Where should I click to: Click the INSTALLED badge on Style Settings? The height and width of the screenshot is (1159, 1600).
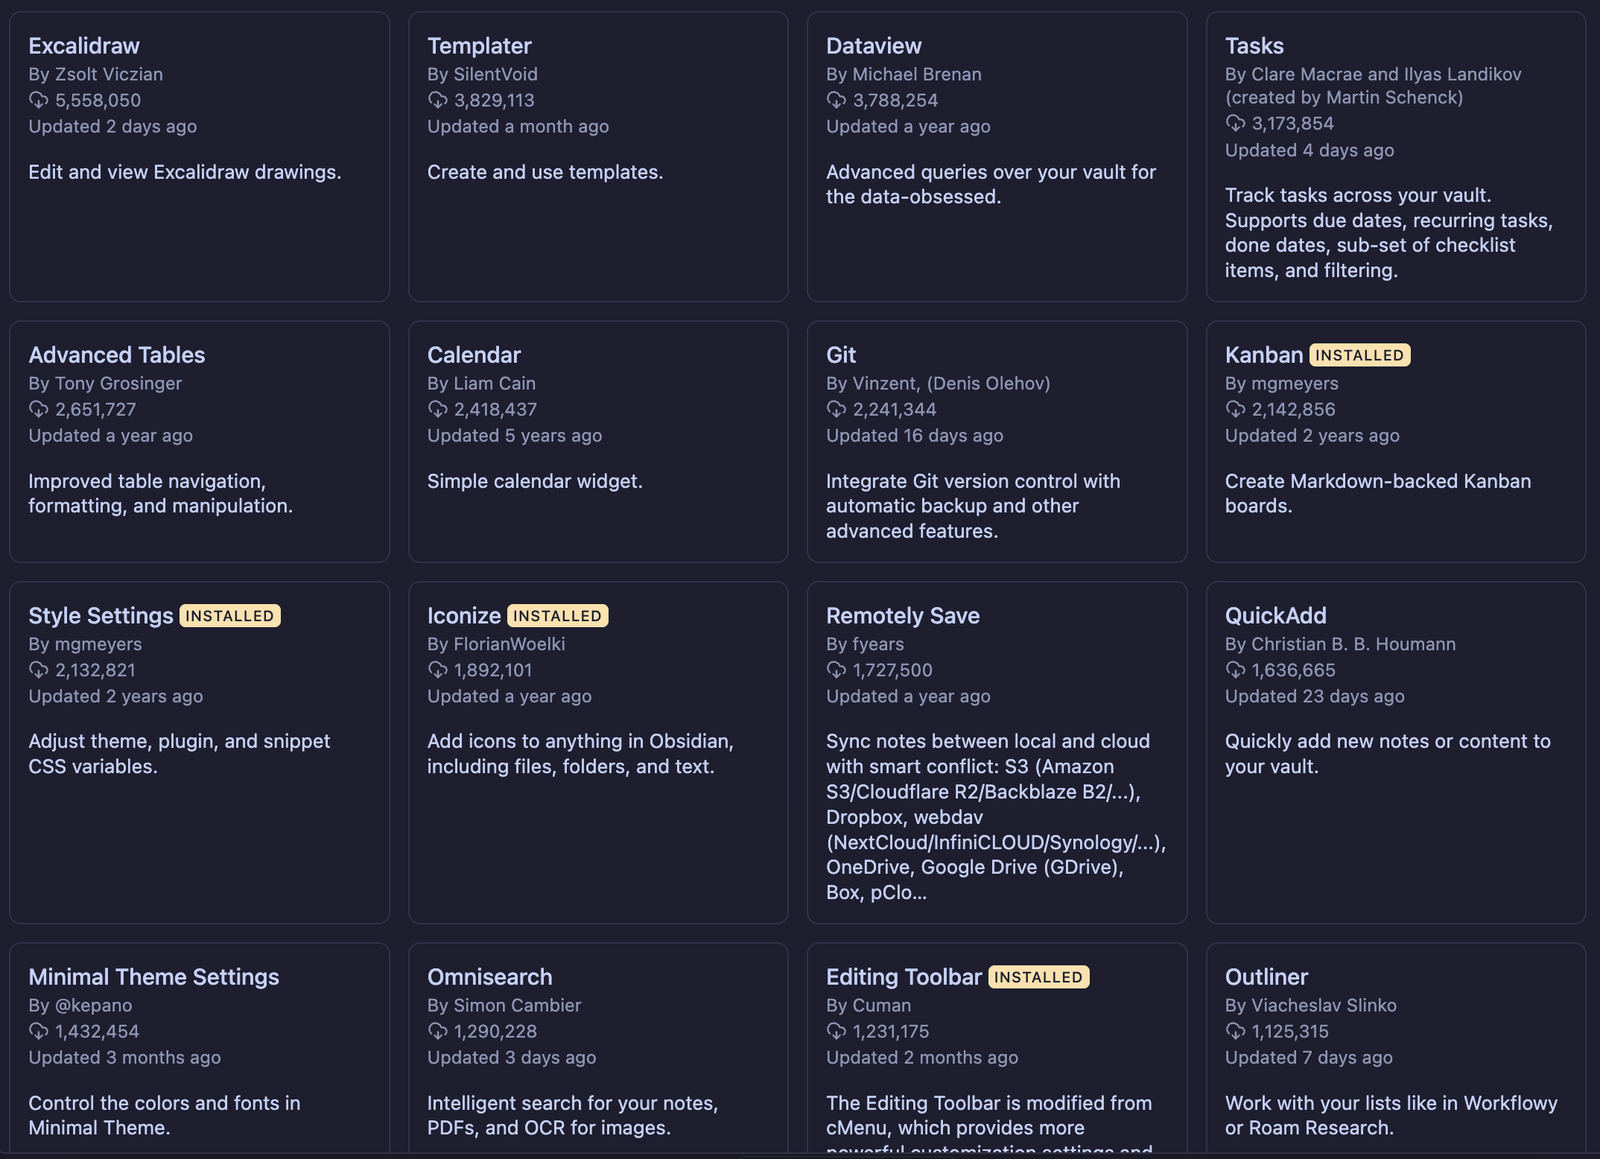point(230,616)
